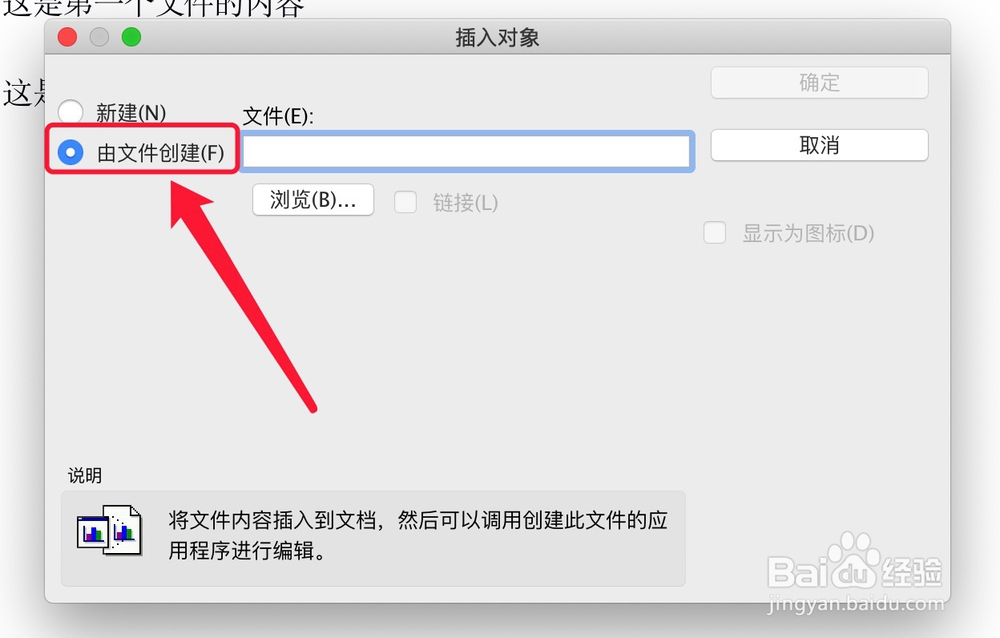Confirm with the 确定 button
Screen dimensions: 1000x638
[820, 83]
